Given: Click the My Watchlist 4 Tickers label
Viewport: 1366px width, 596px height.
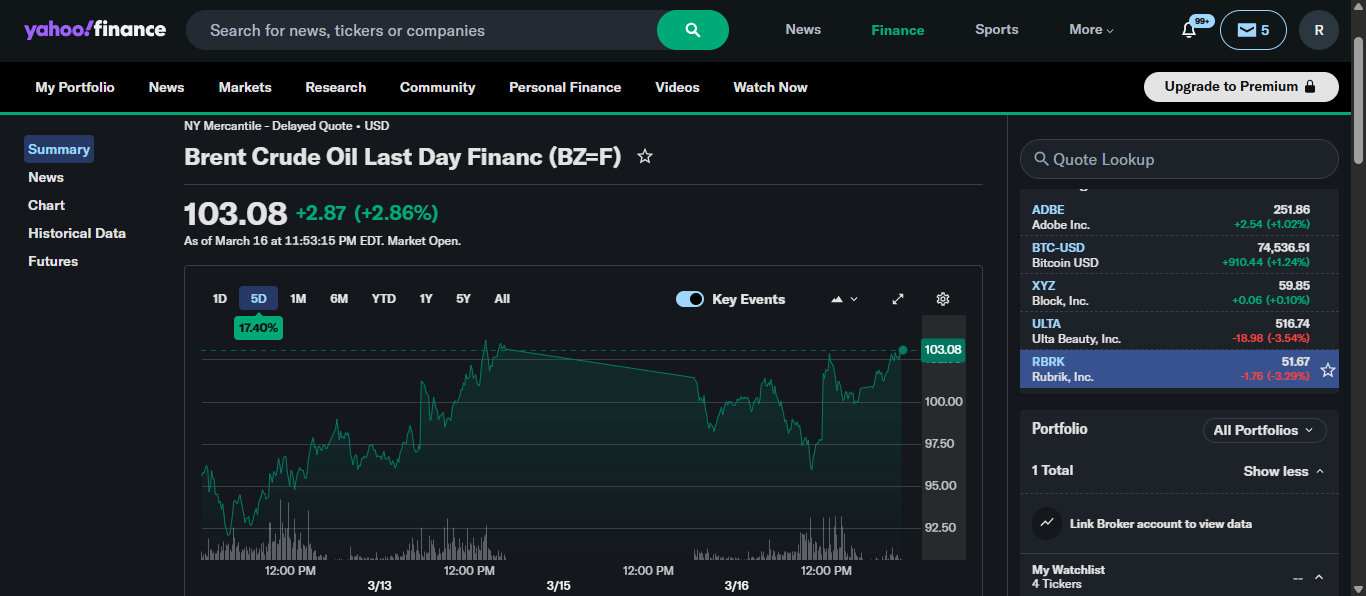Looking at the screenshot, I should [x=1068, y=577].
